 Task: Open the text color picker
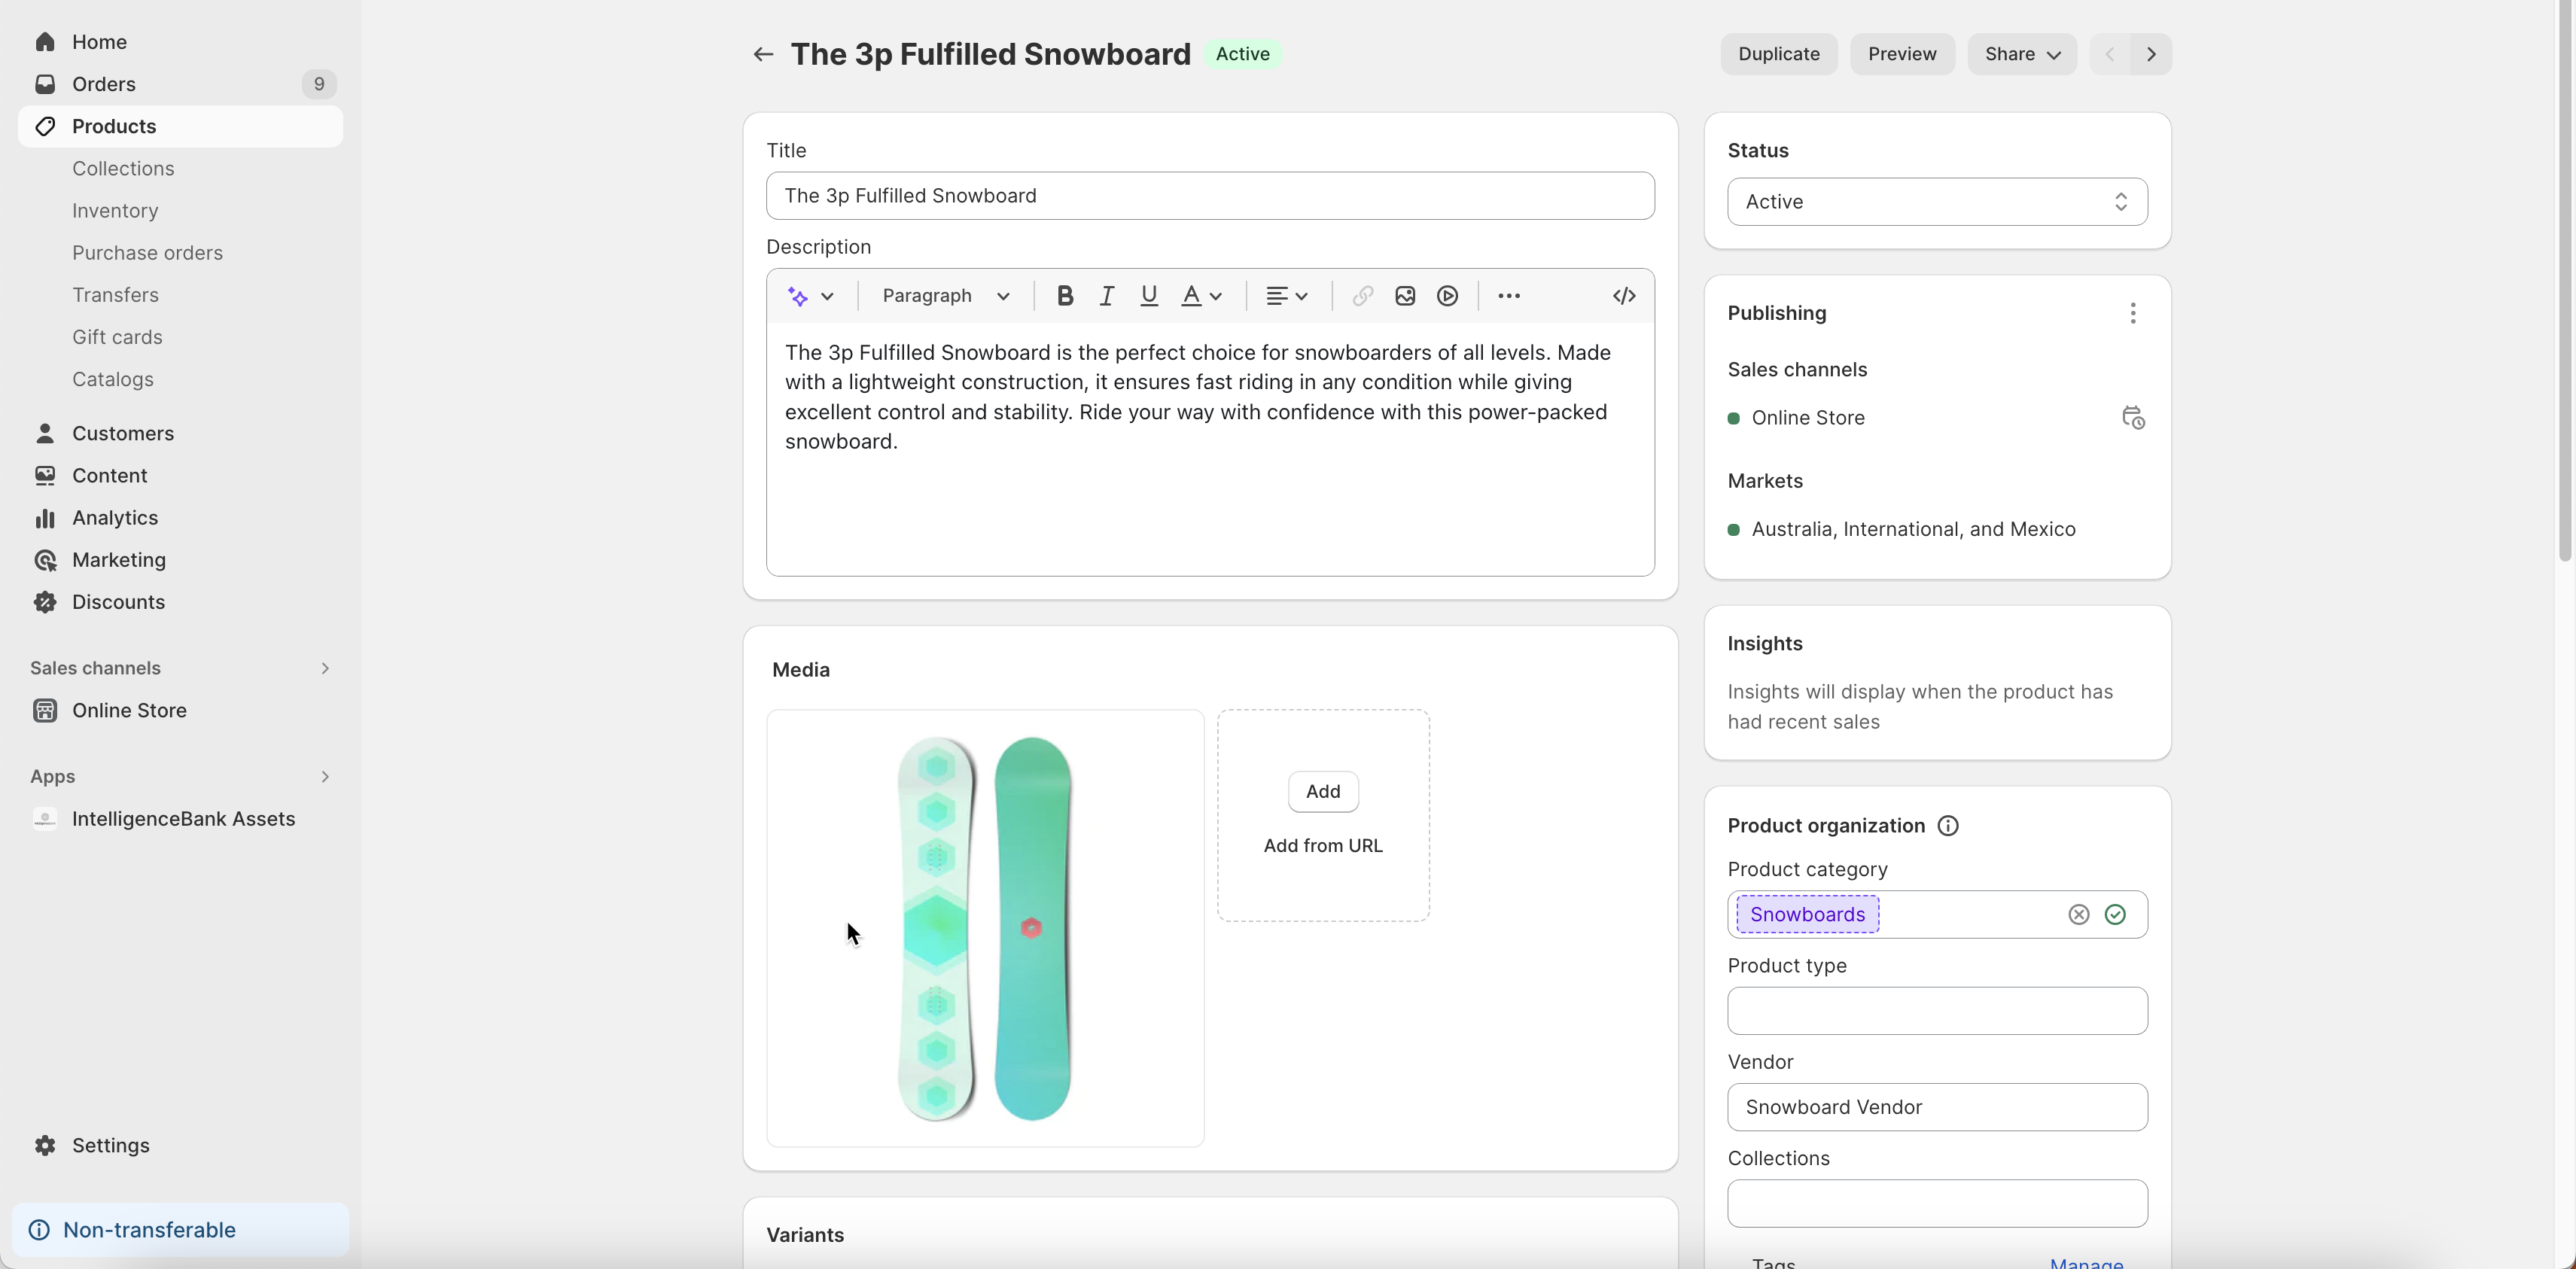click(1202, 296)
